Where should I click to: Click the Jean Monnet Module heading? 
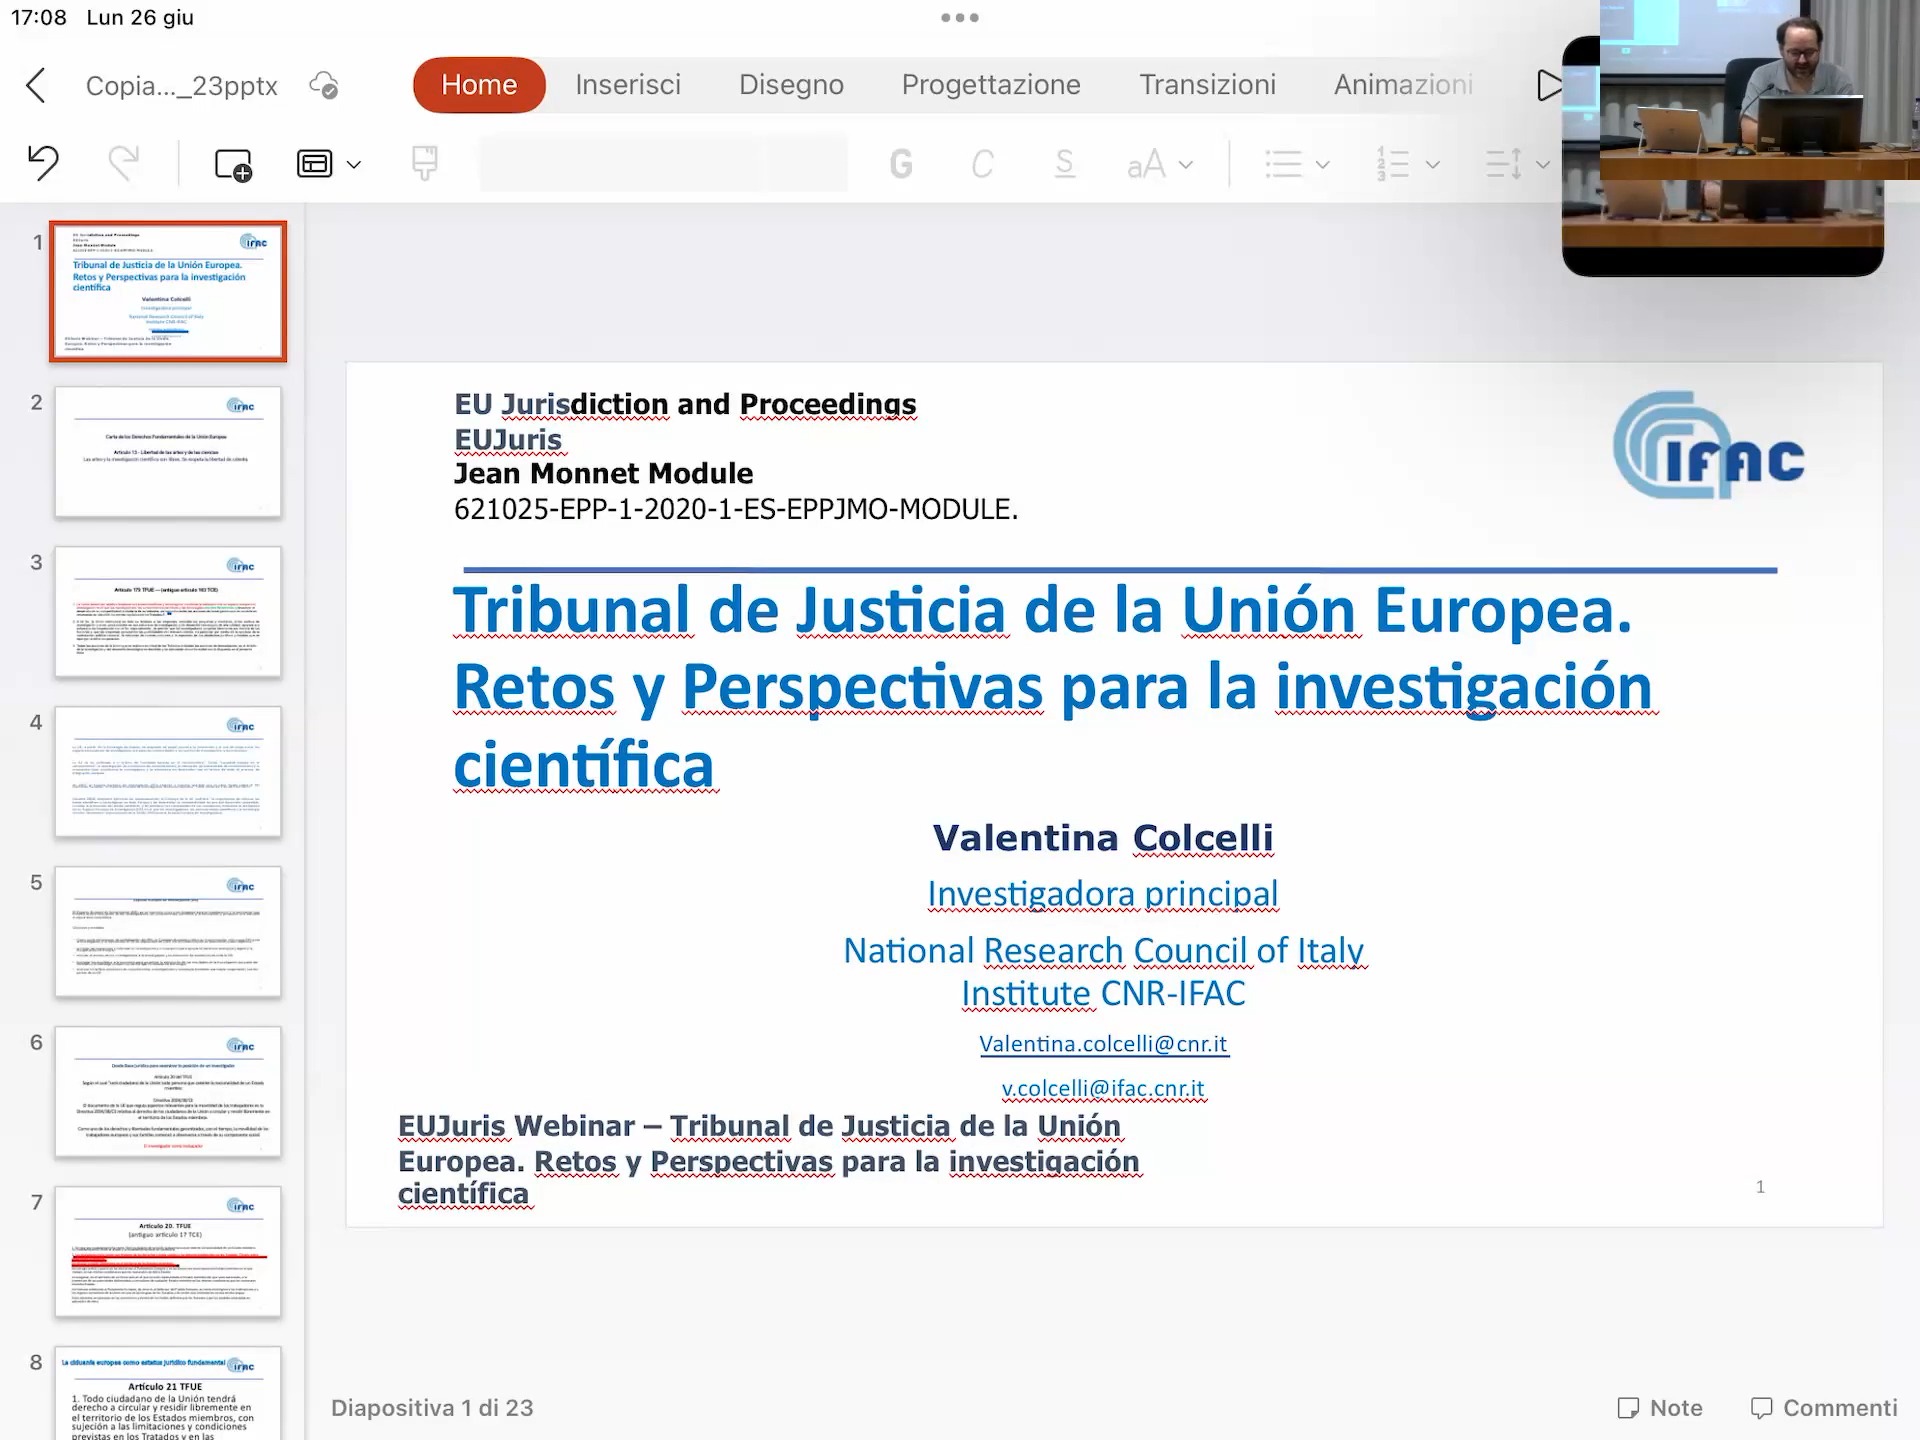tap(604, 473)
